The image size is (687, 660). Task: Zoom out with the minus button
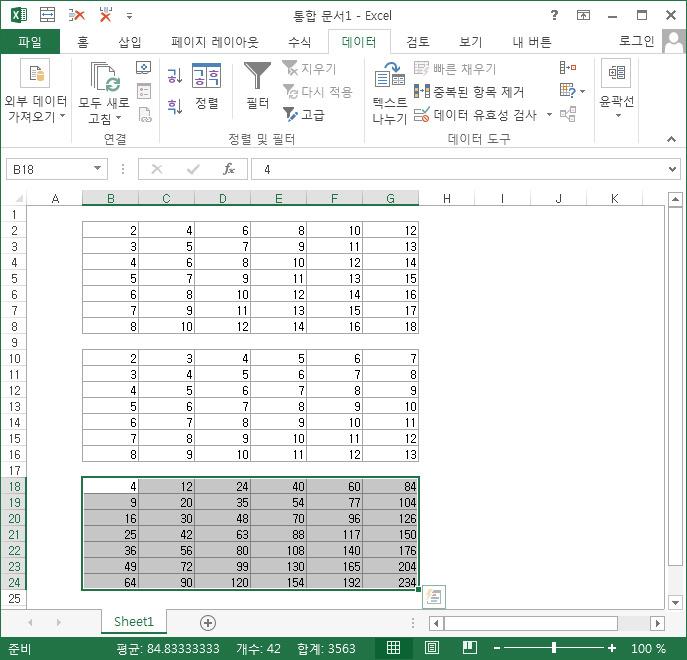497,648
